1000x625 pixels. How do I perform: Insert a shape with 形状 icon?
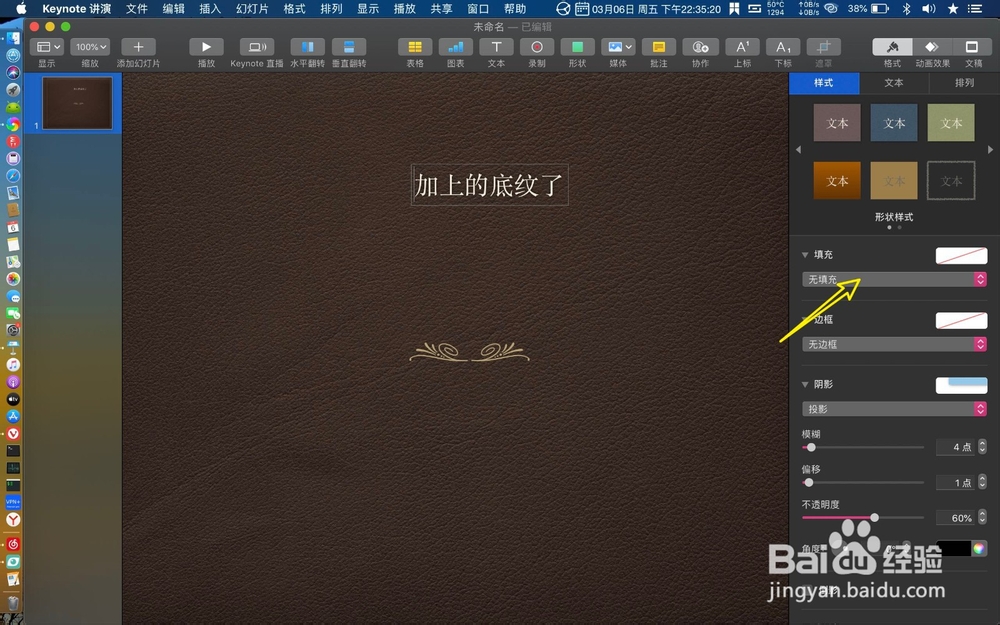[577, 47]
